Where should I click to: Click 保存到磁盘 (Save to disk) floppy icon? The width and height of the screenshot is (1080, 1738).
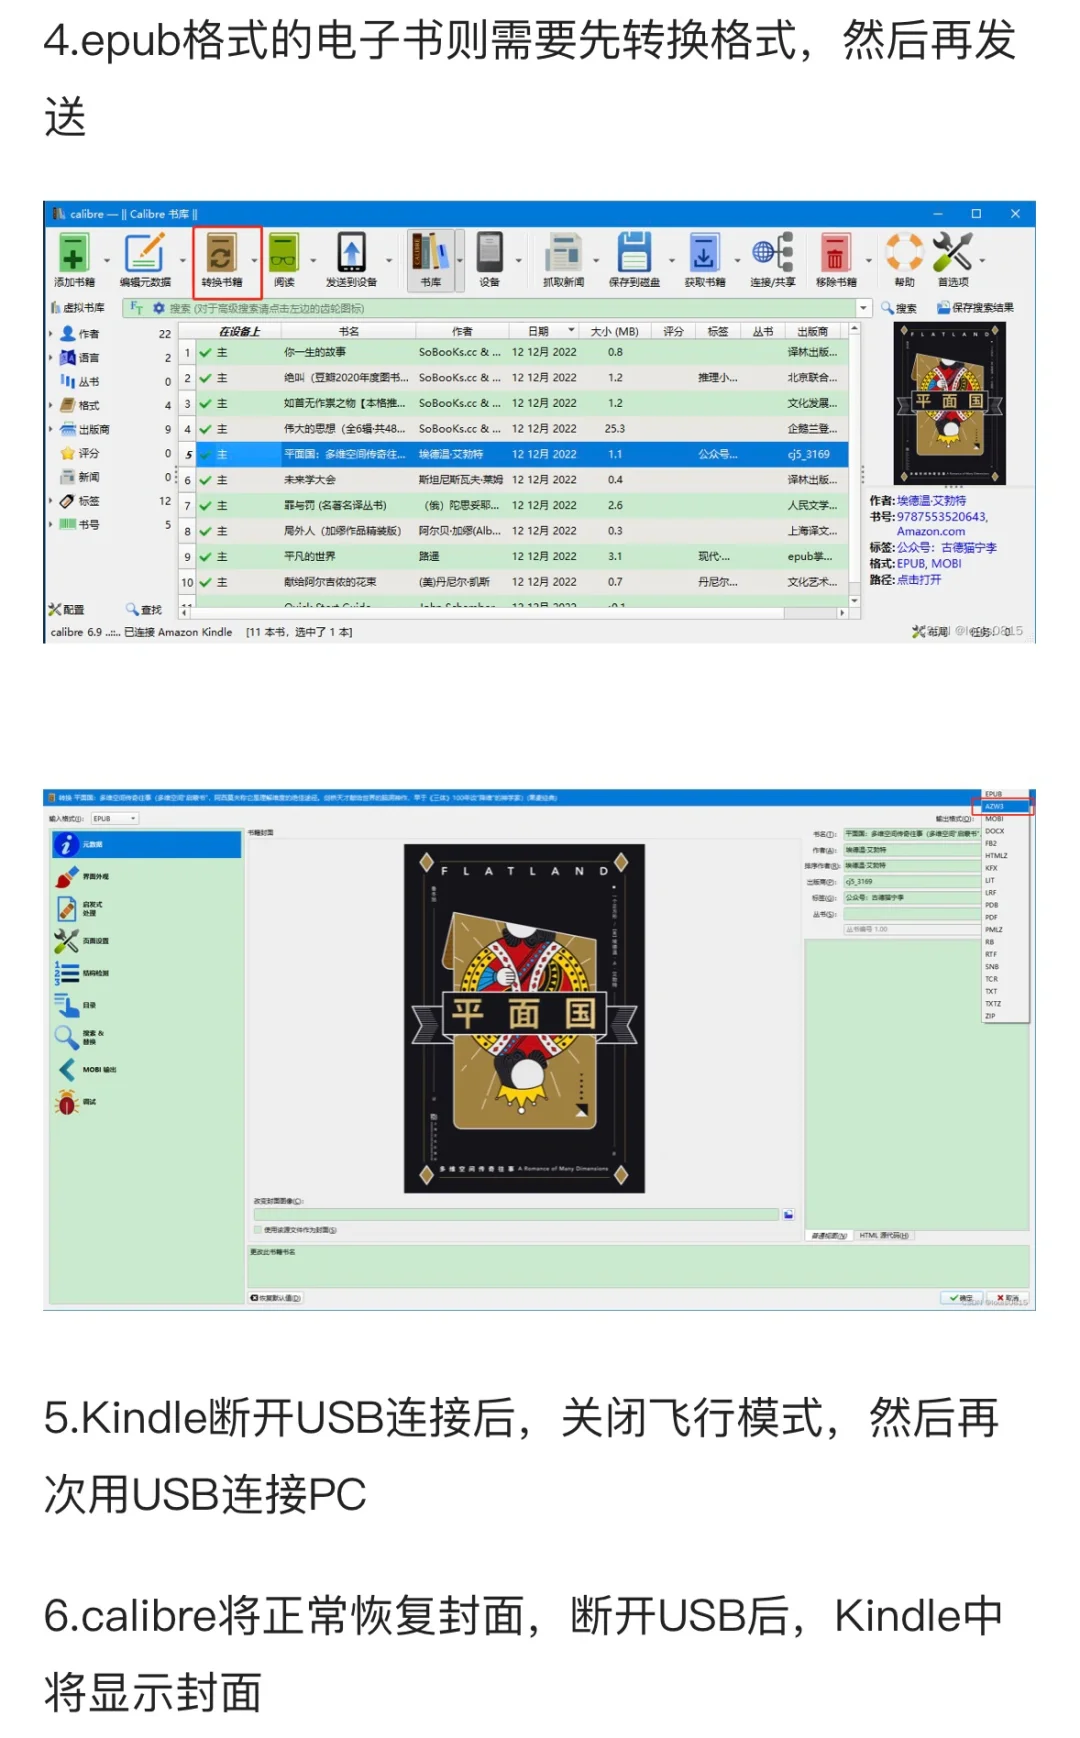pos(634,252)
